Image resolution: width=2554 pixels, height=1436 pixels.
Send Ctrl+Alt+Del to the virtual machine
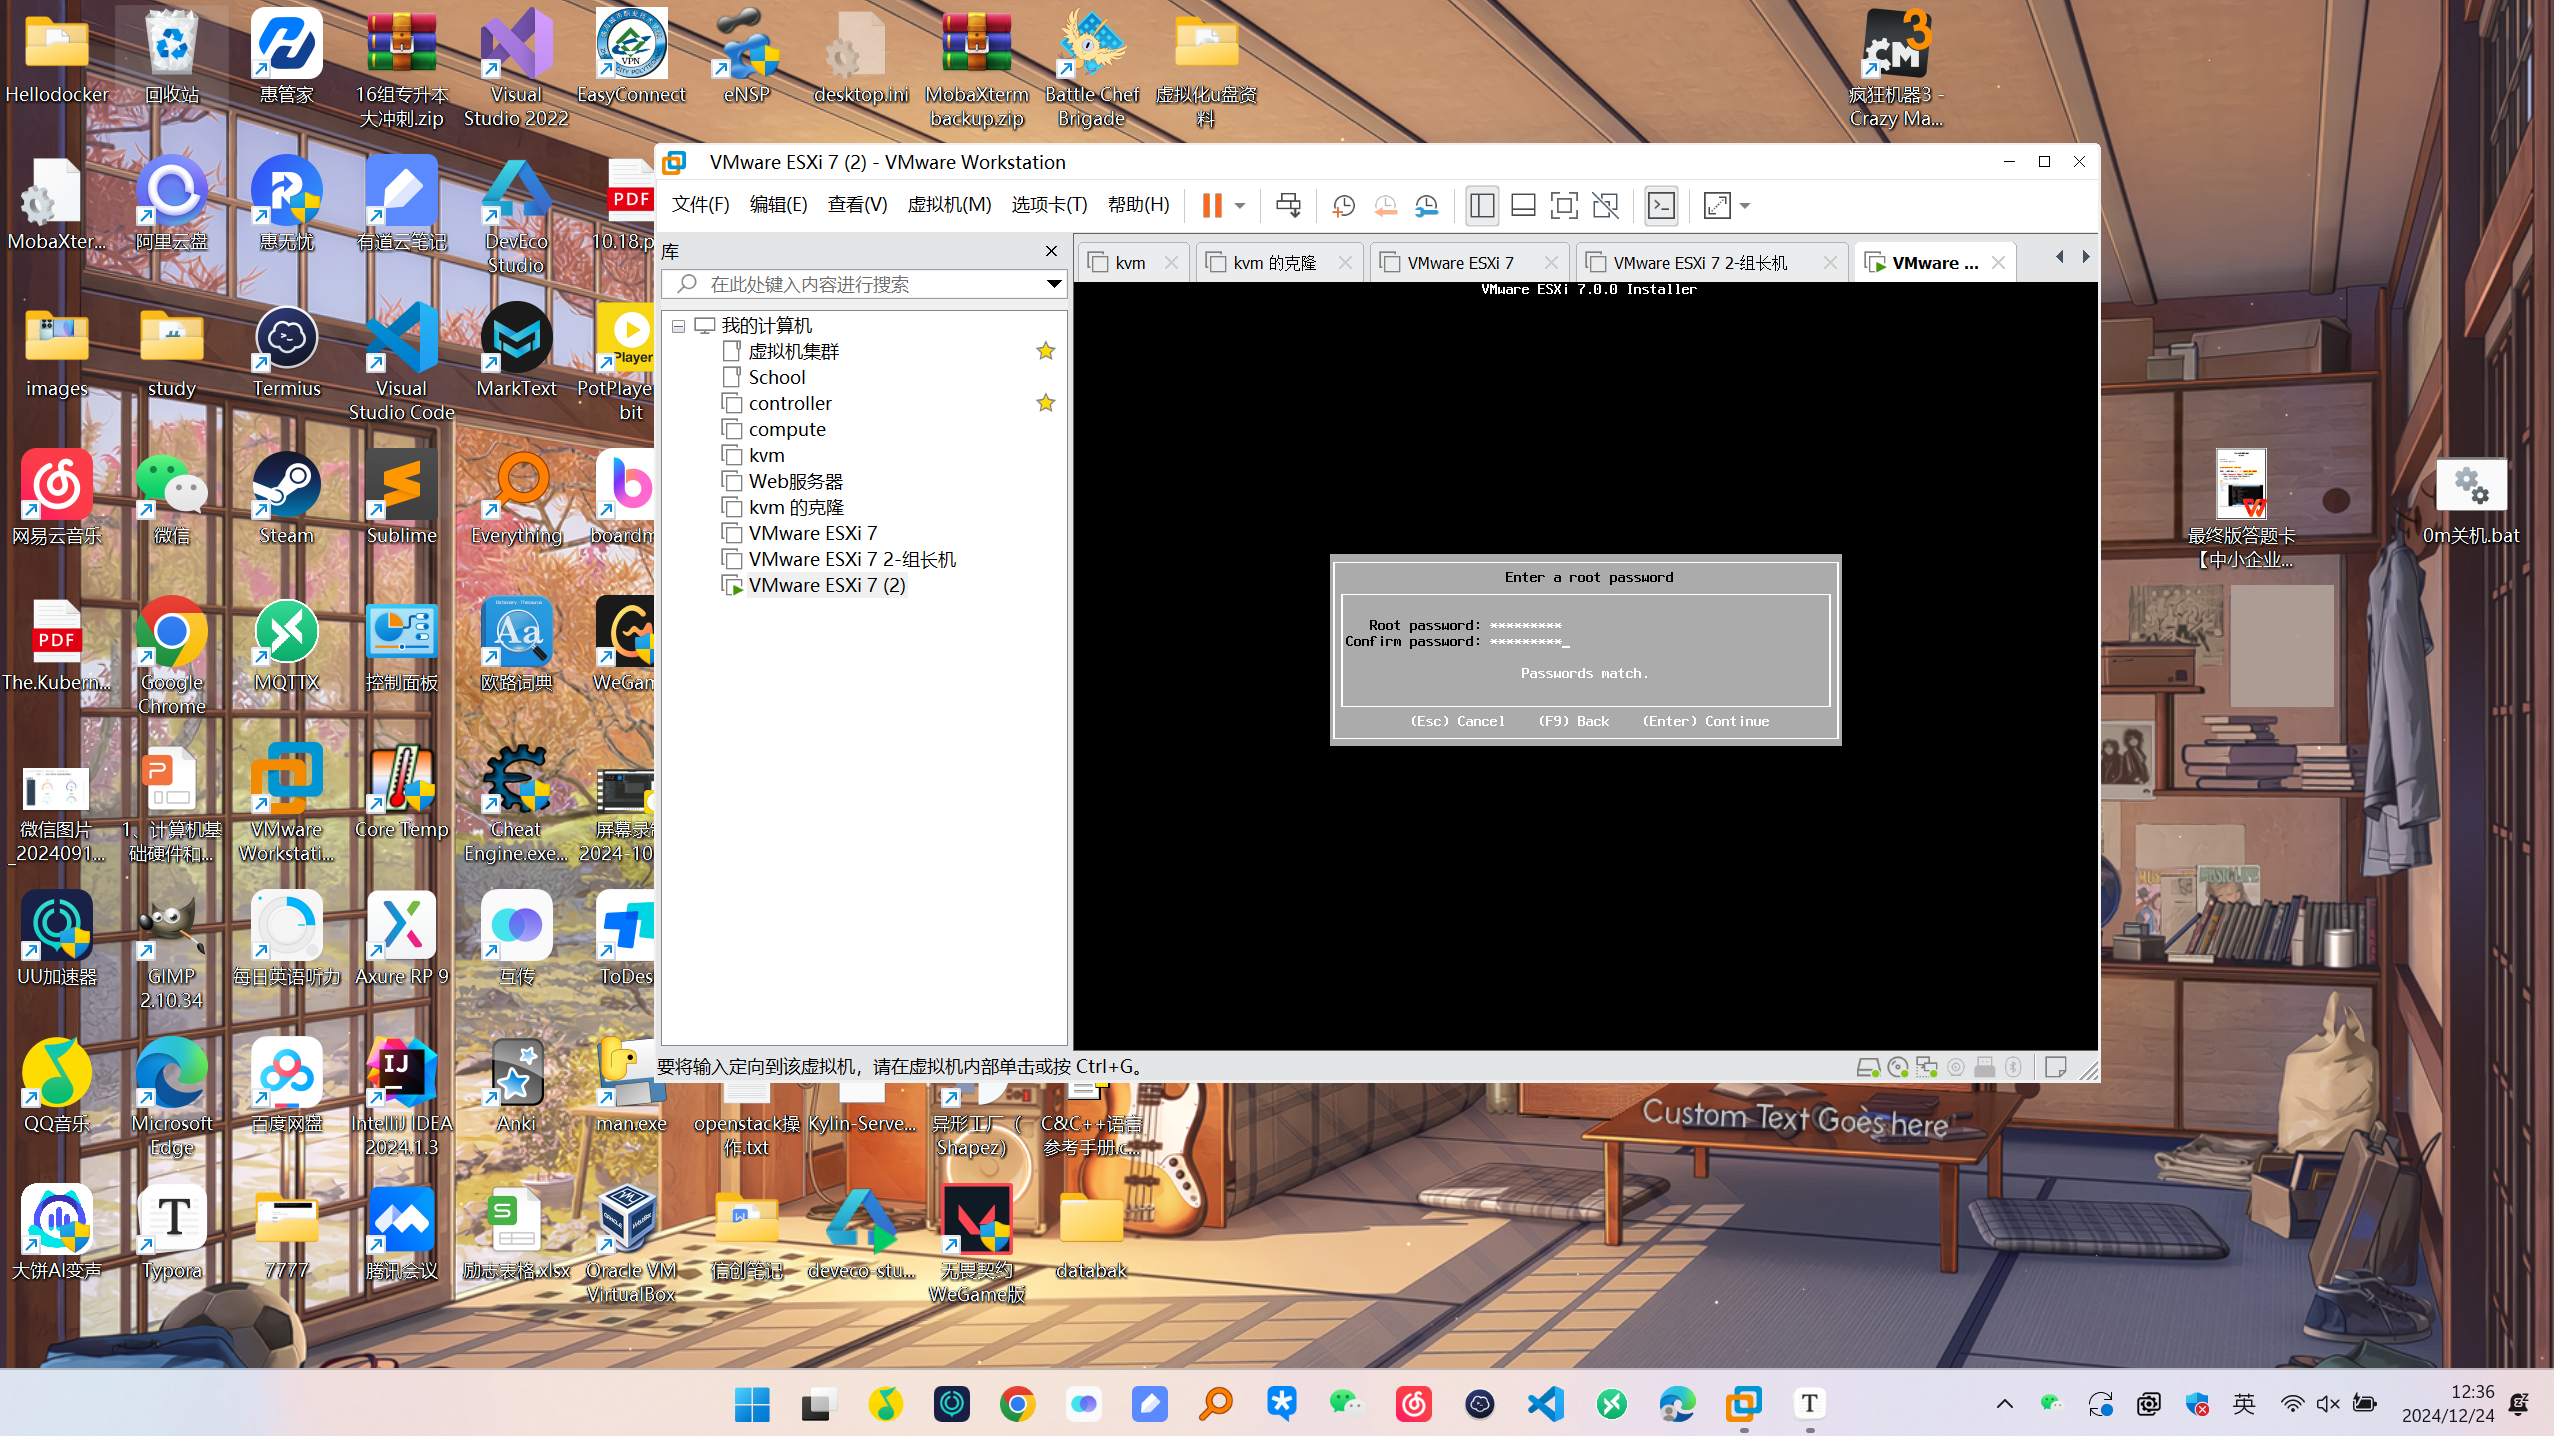[1288, 206]
